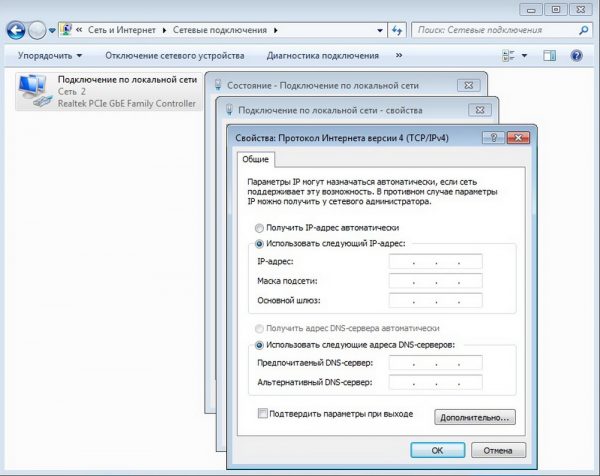Click "Отключение сетевого устройства" toolbar command
This screenshot has width=600, height=476.
tap(175, 56)
